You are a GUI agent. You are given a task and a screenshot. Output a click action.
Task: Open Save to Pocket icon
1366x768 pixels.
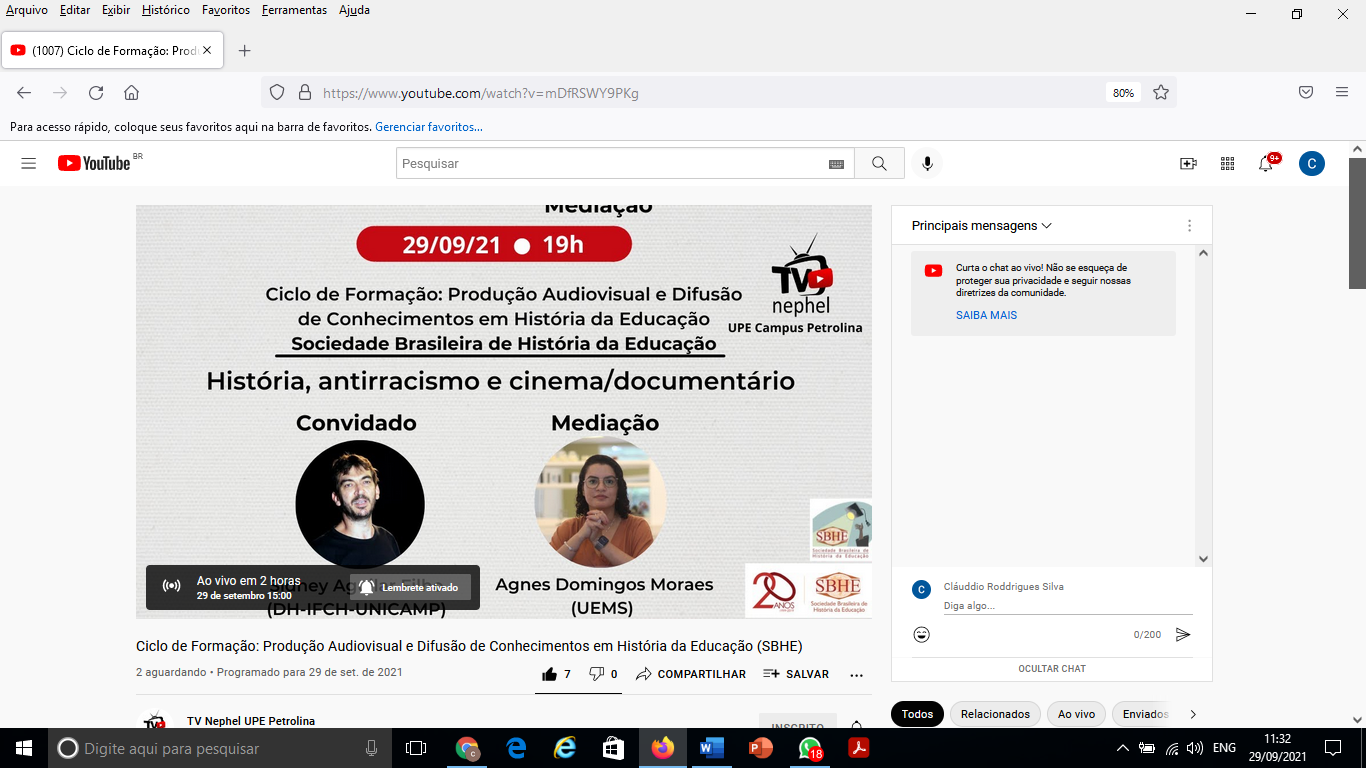click(x=1306, y=93)
